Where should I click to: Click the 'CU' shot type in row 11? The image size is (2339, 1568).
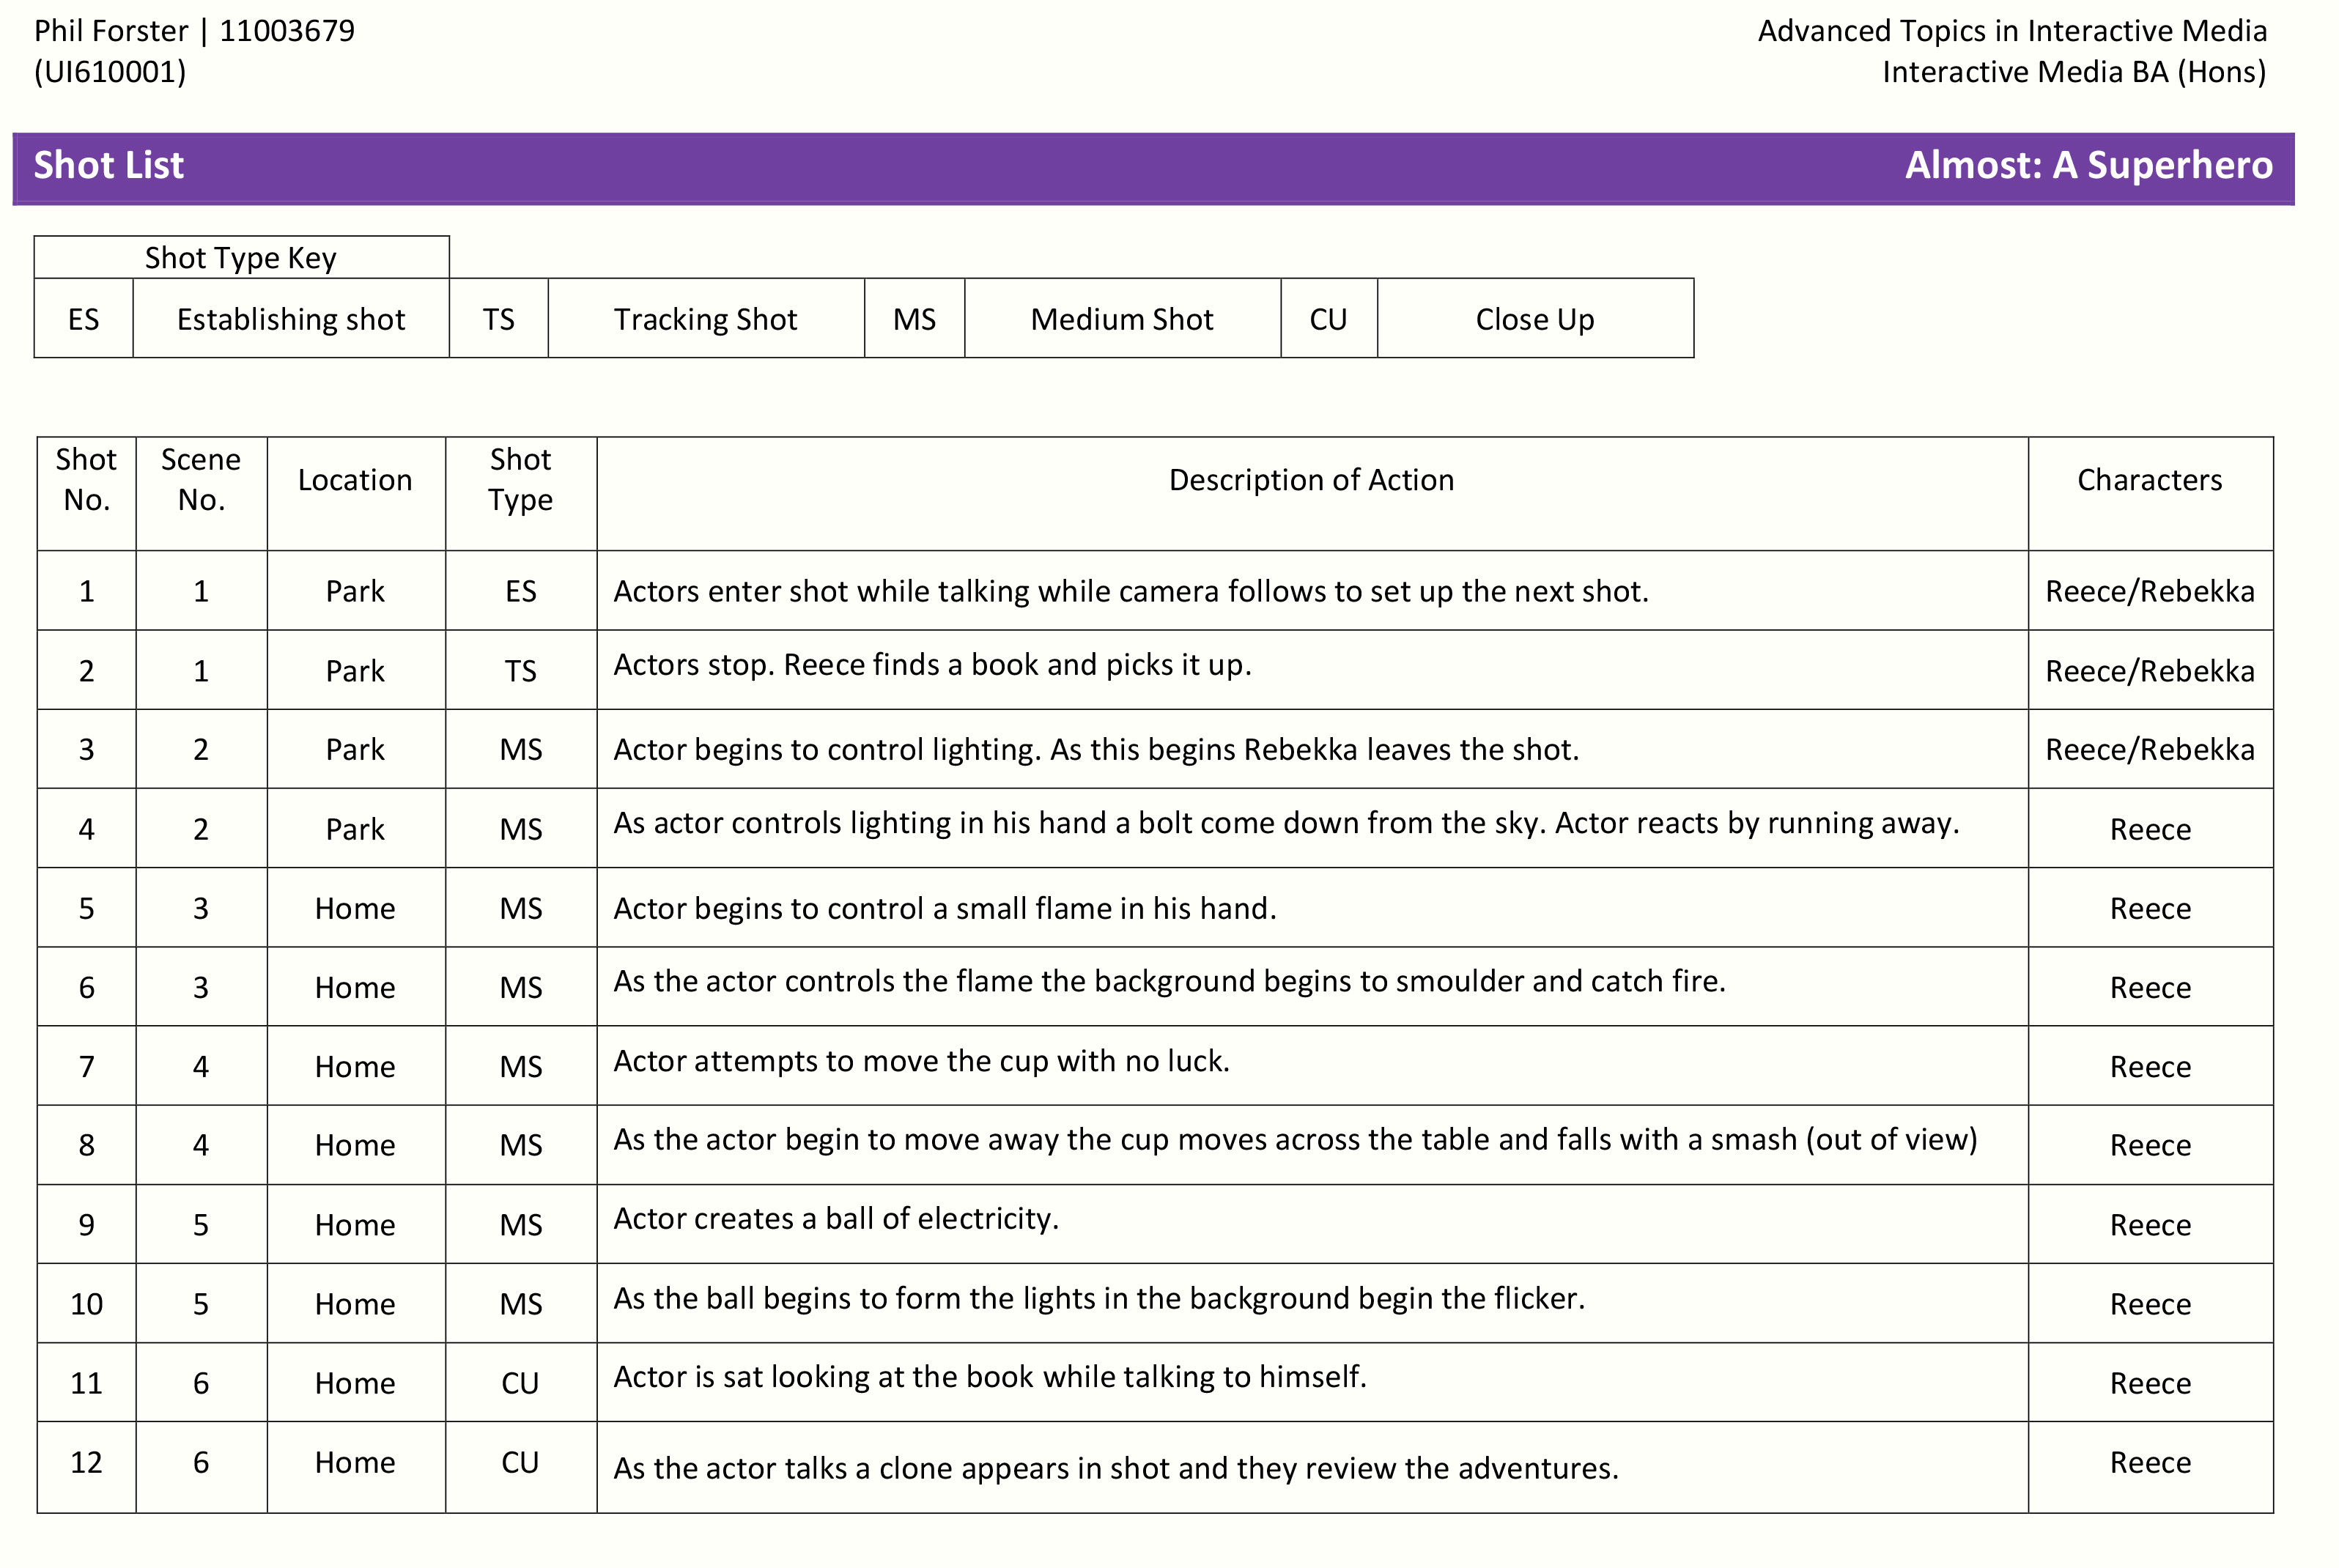tap(520, 1383)
